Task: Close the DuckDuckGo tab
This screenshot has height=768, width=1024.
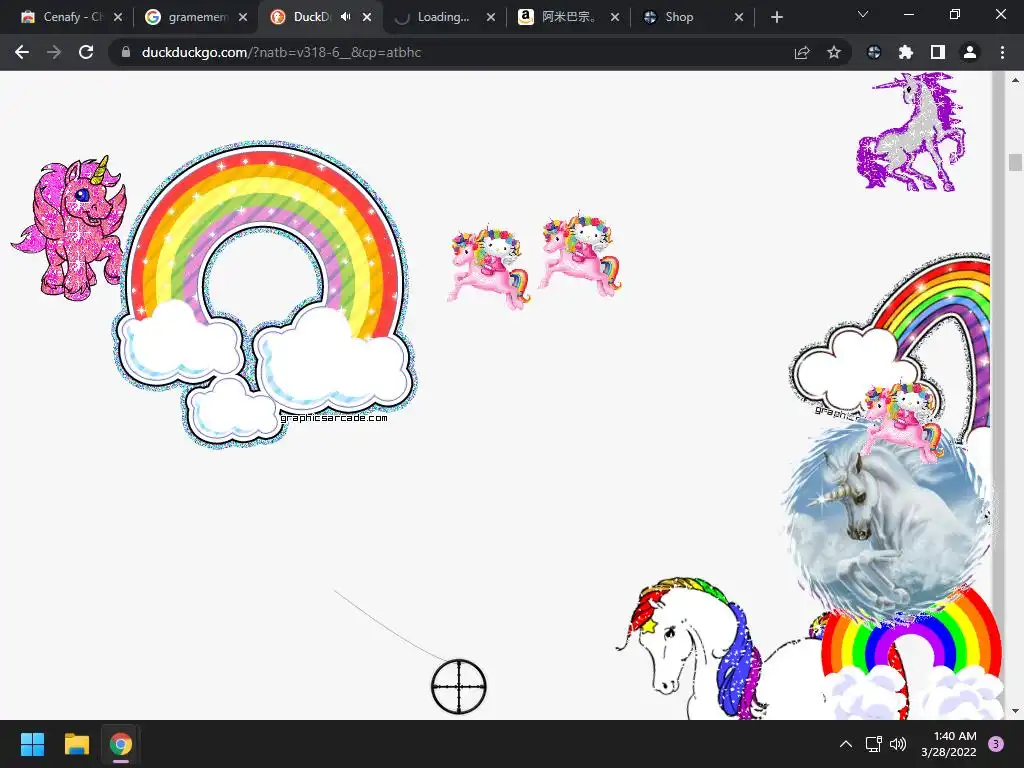Action: tap(367, 18)
